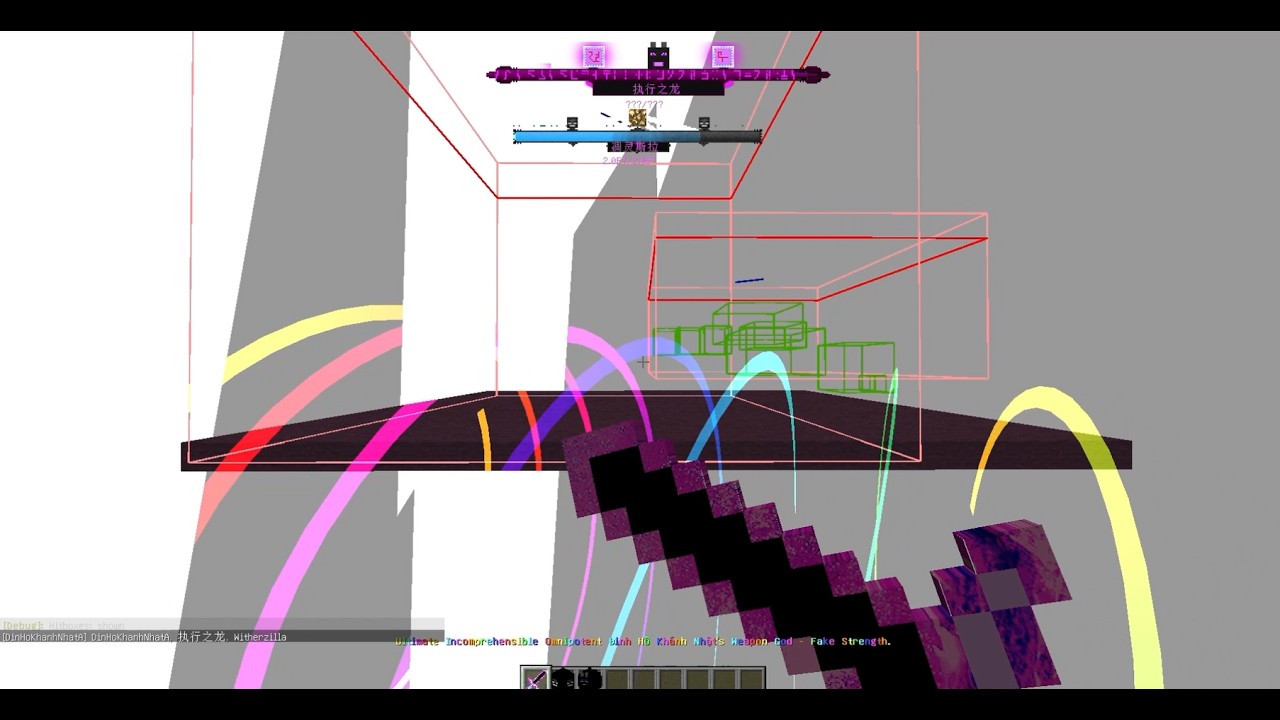The image size is (1280, 720).
Task: Select the third hotbar slot item
Action: click(x=589, y=679)
